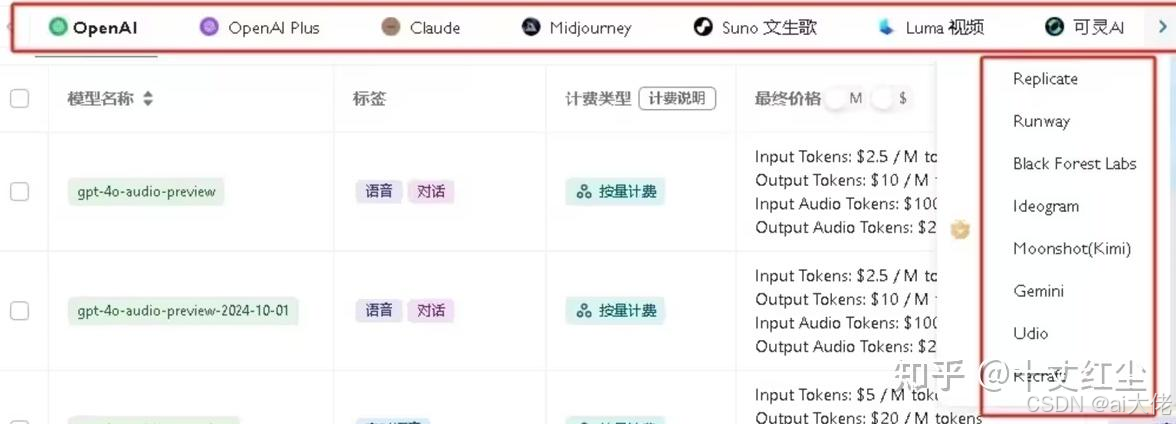Click the 计费说明 button
This screenshot has width=1176, height=424.
pos(677,98)
